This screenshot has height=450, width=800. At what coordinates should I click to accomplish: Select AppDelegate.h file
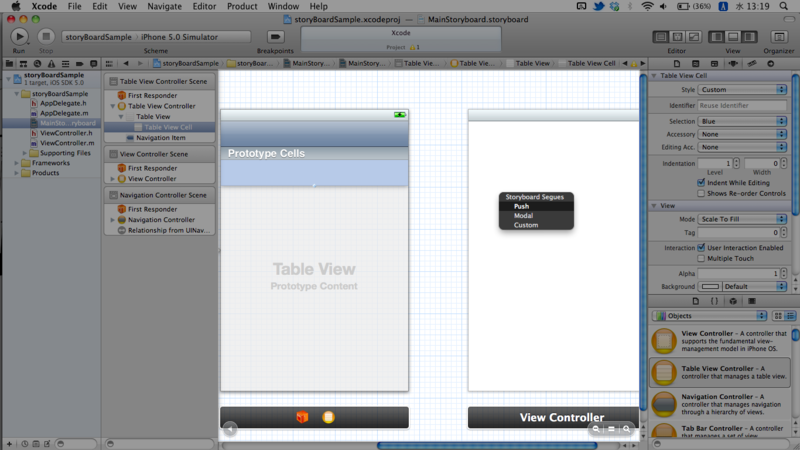coord(63,103)
